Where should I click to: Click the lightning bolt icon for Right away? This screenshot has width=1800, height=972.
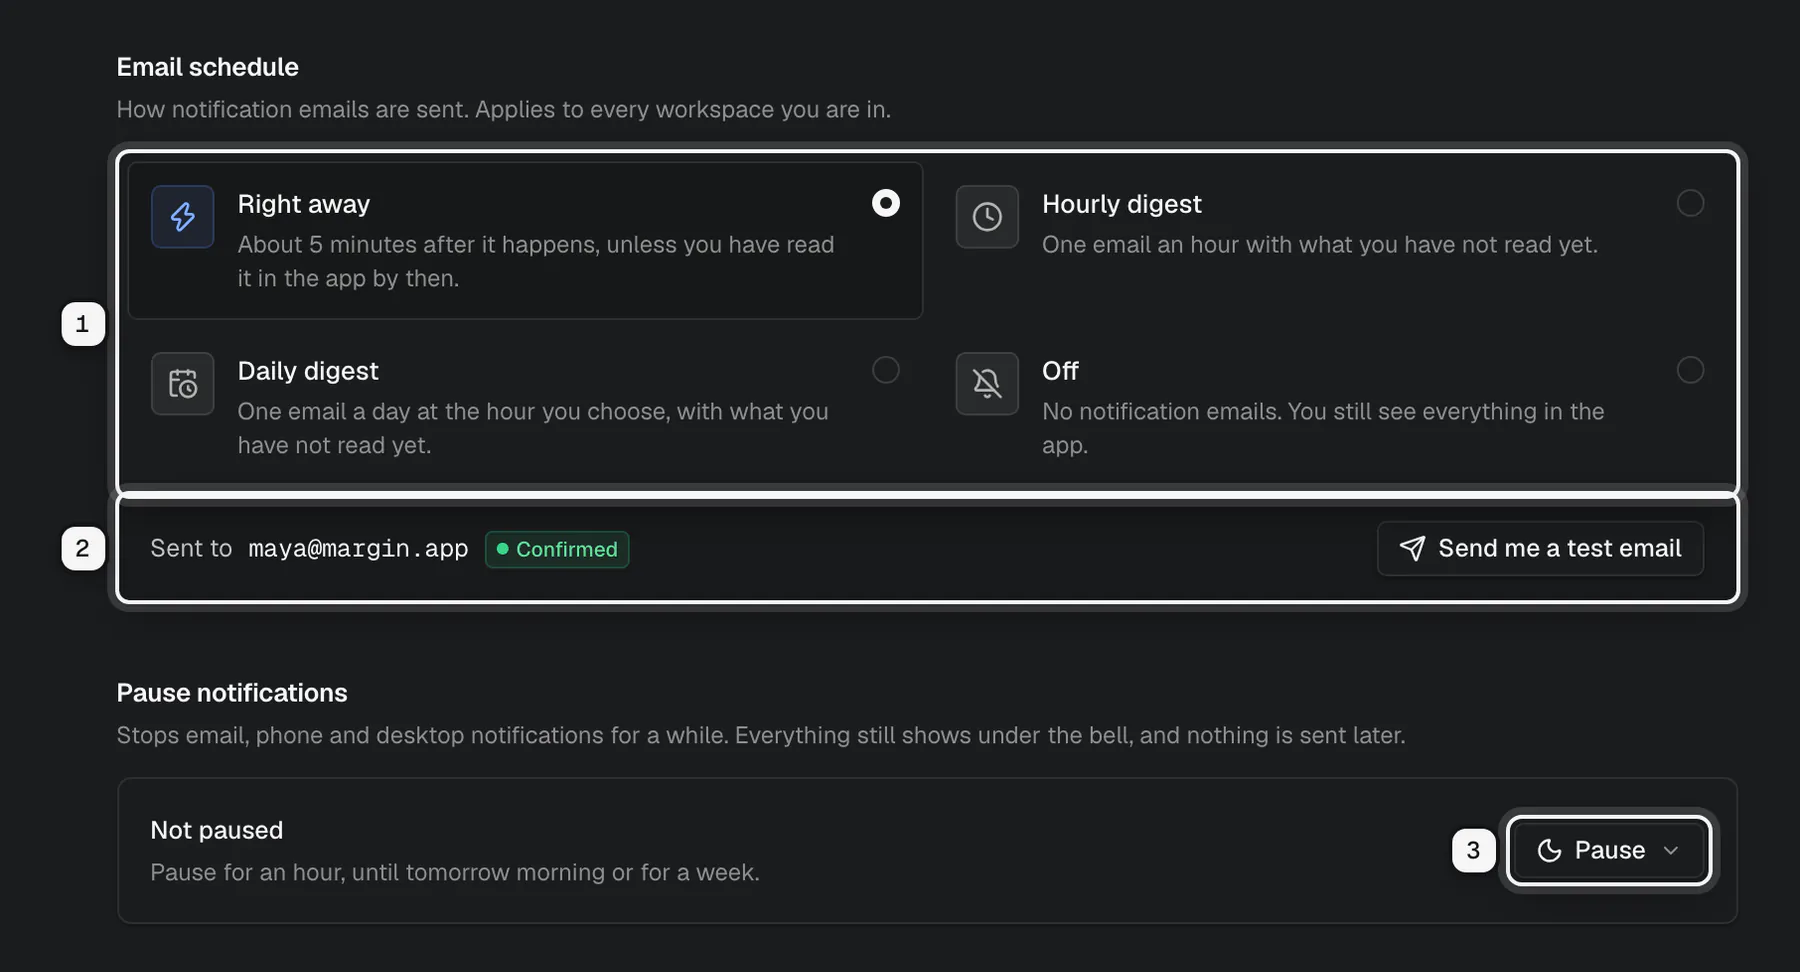click(x=182, y=216)
